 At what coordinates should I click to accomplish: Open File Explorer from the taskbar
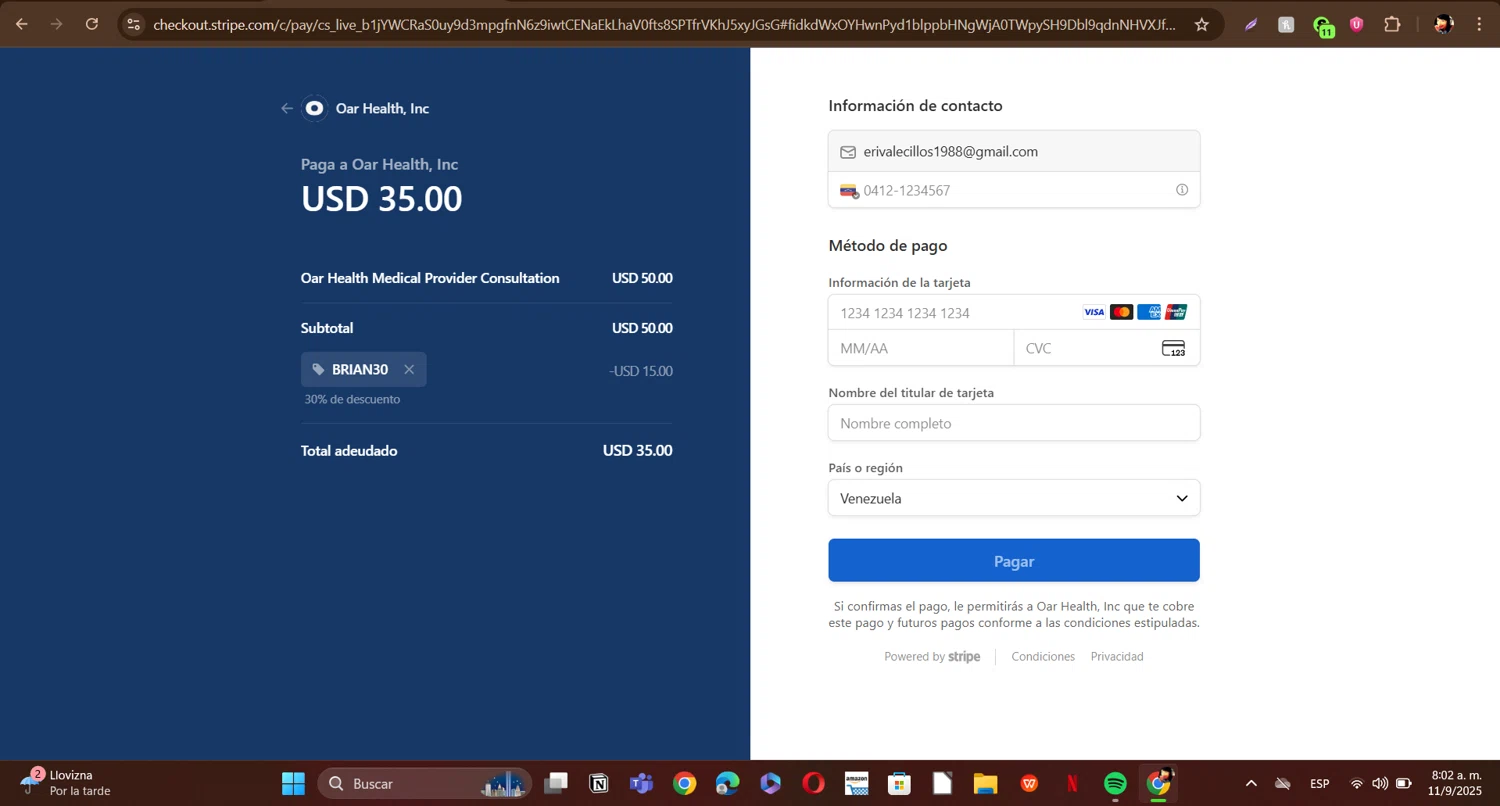(x=985, y=783)
